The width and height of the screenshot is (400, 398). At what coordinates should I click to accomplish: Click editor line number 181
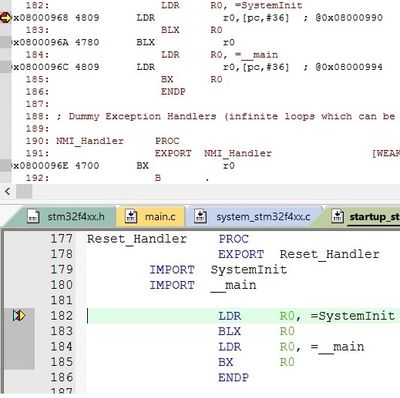point(62,300)
